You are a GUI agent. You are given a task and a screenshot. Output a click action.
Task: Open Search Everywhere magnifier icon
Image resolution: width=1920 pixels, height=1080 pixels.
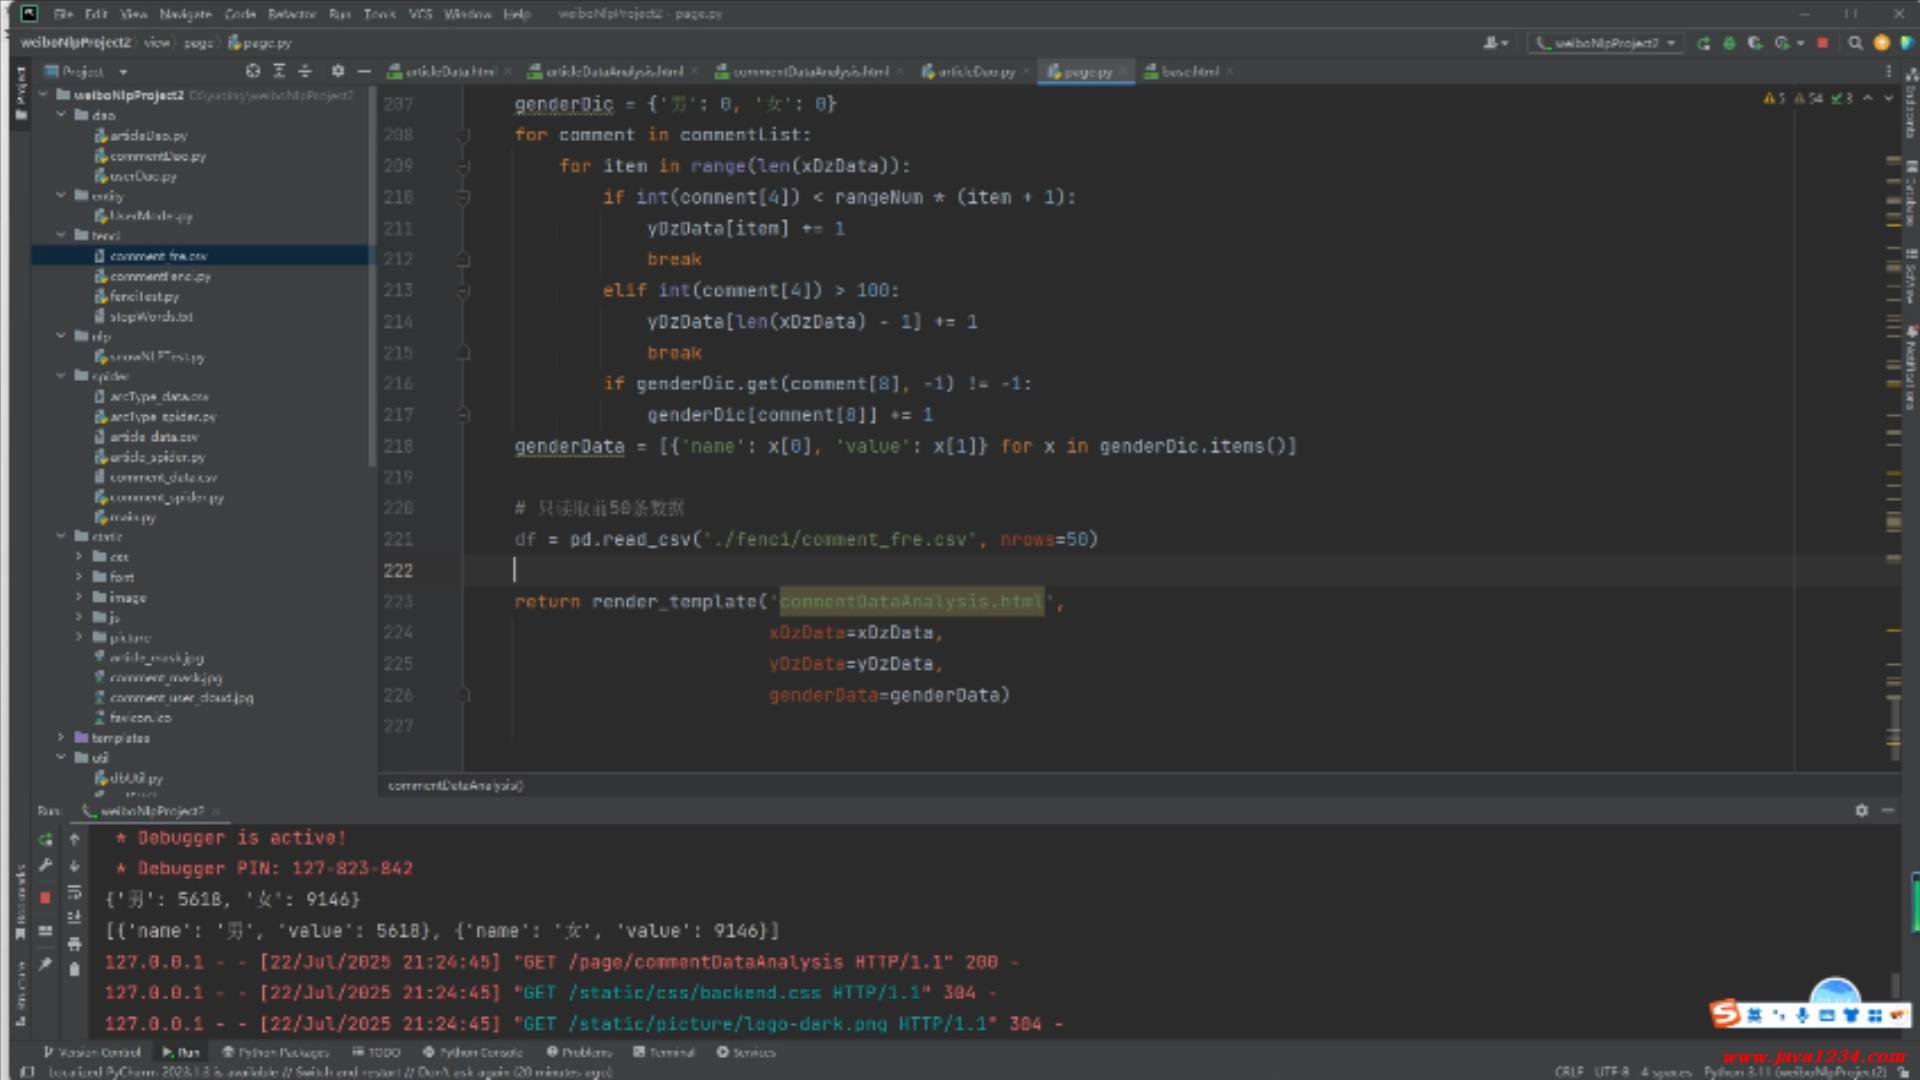(x=1855, y=43)
